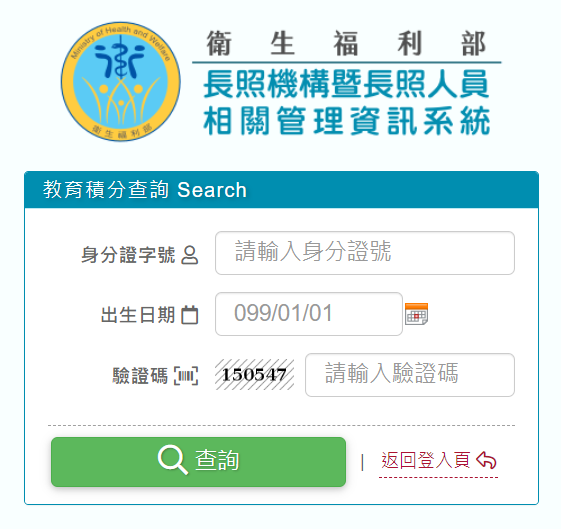Click the return arrow icon after 返回登入頁

486,460
